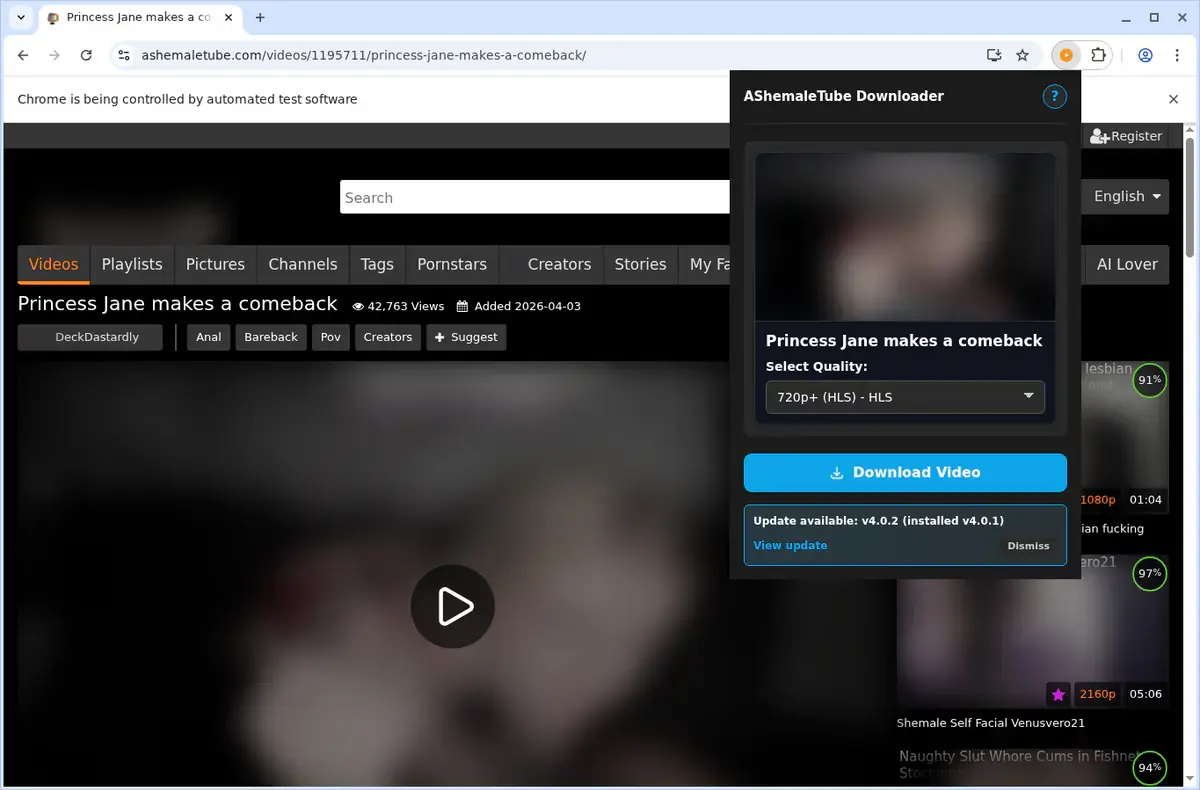Click the 'AShemaleTube Downloader' popup heading
Viewport: 1200px width, 790px height.
[x=844, y=96]
